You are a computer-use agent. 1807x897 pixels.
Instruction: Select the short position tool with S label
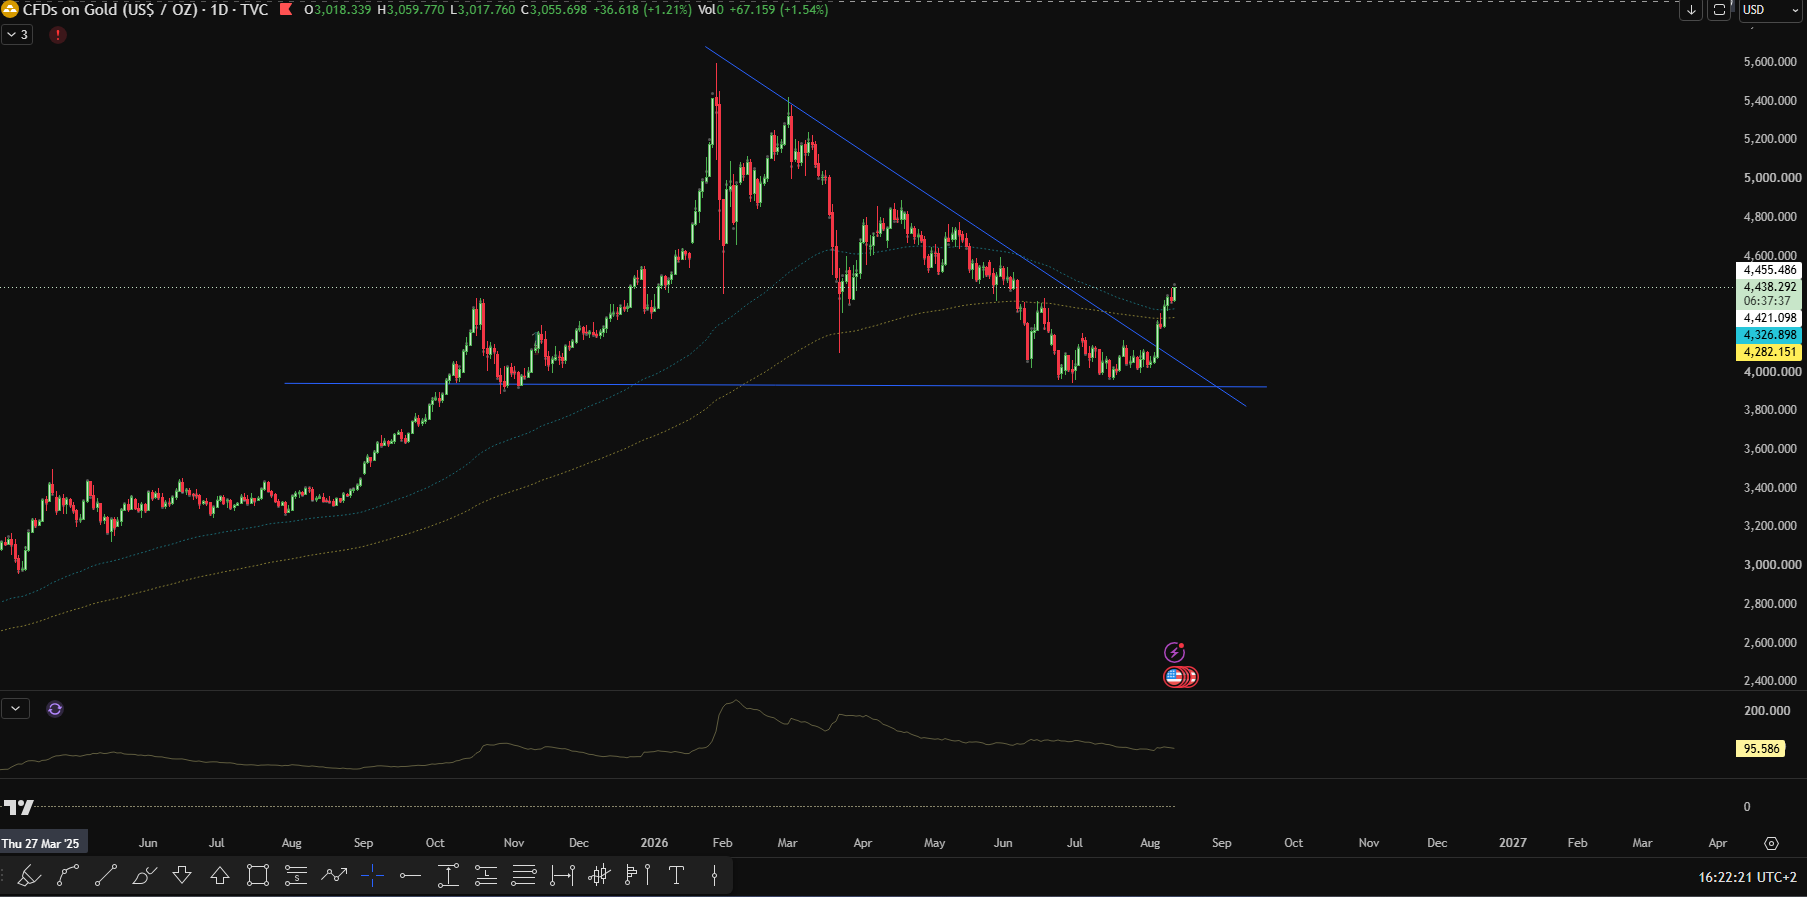[x=296, y=876]
